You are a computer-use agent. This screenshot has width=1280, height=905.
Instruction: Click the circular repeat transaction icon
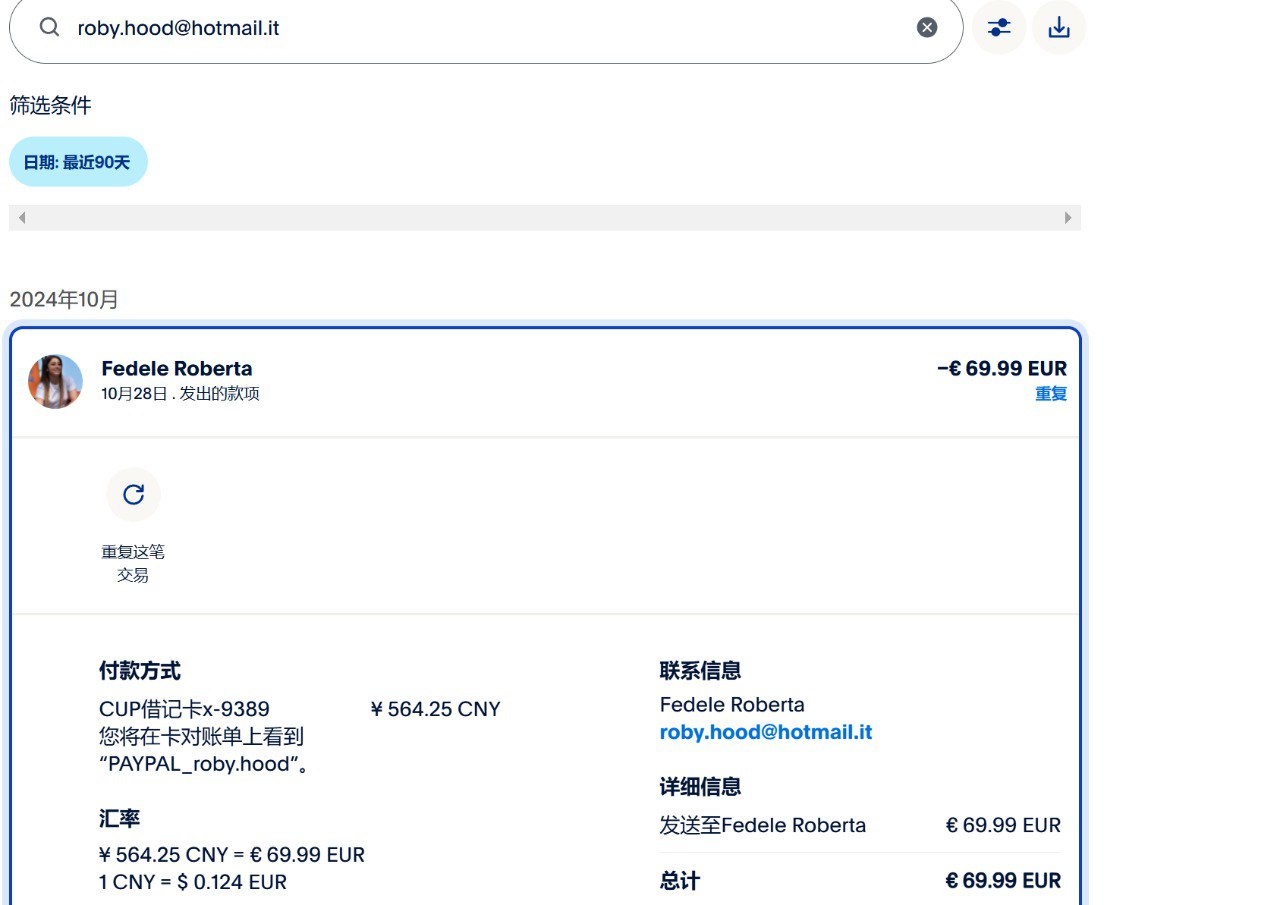click(x=133, y=494)
